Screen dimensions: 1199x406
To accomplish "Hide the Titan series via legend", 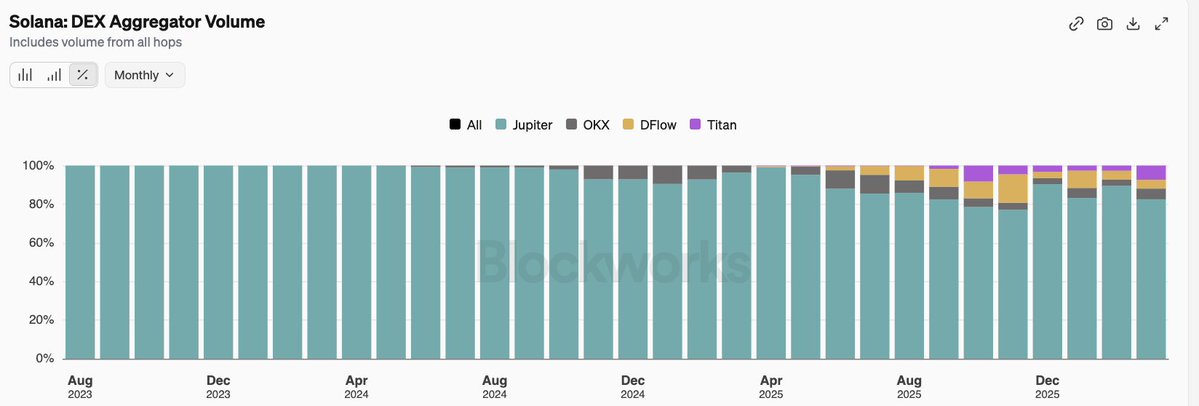I will (x=720, y=125).
